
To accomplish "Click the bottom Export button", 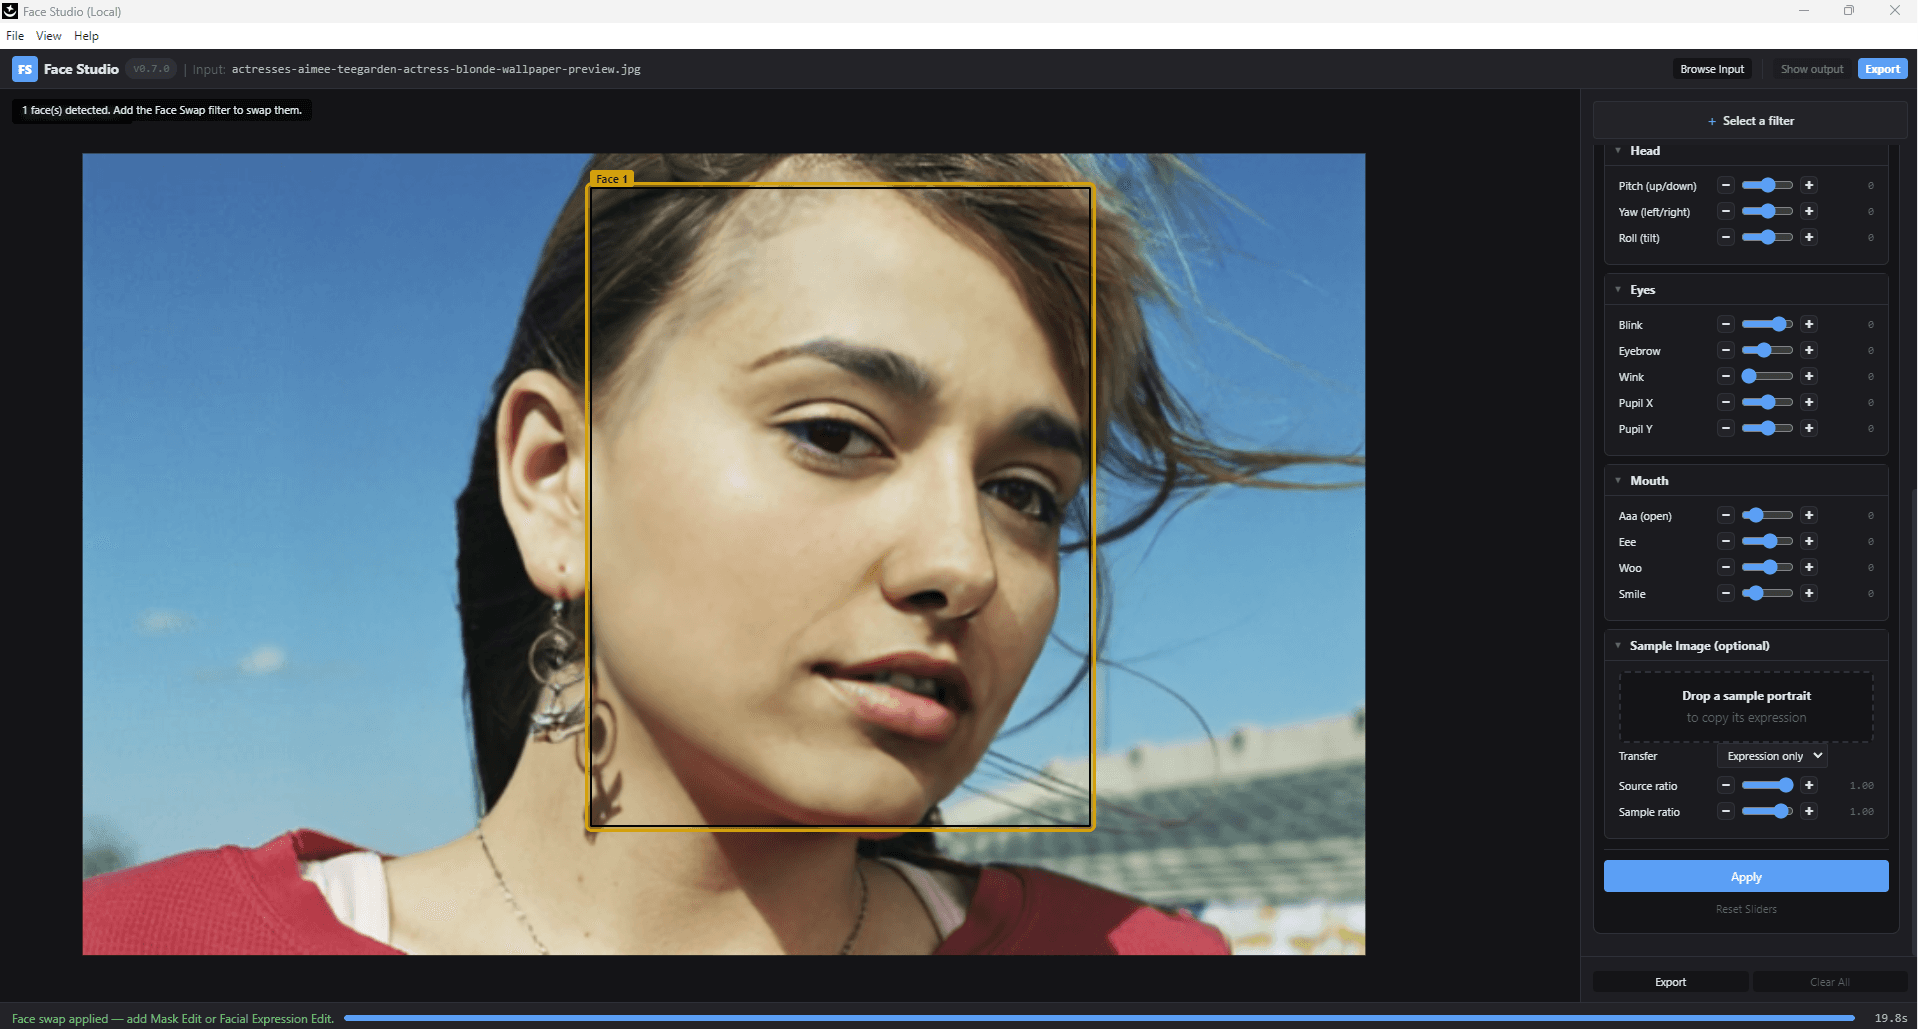I will coord(1670,982).
